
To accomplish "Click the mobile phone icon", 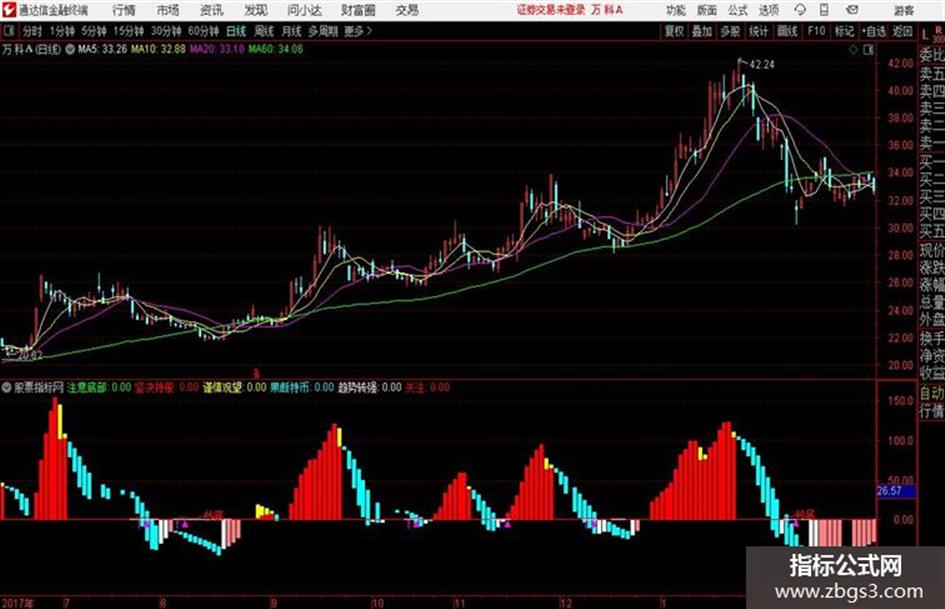I will (x=824, y=10).
